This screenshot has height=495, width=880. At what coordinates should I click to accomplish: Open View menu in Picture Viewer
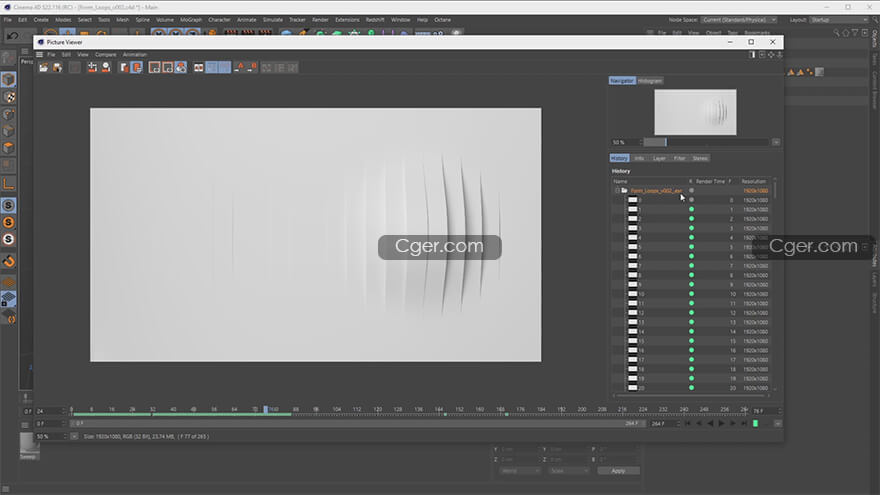[82, 54]
